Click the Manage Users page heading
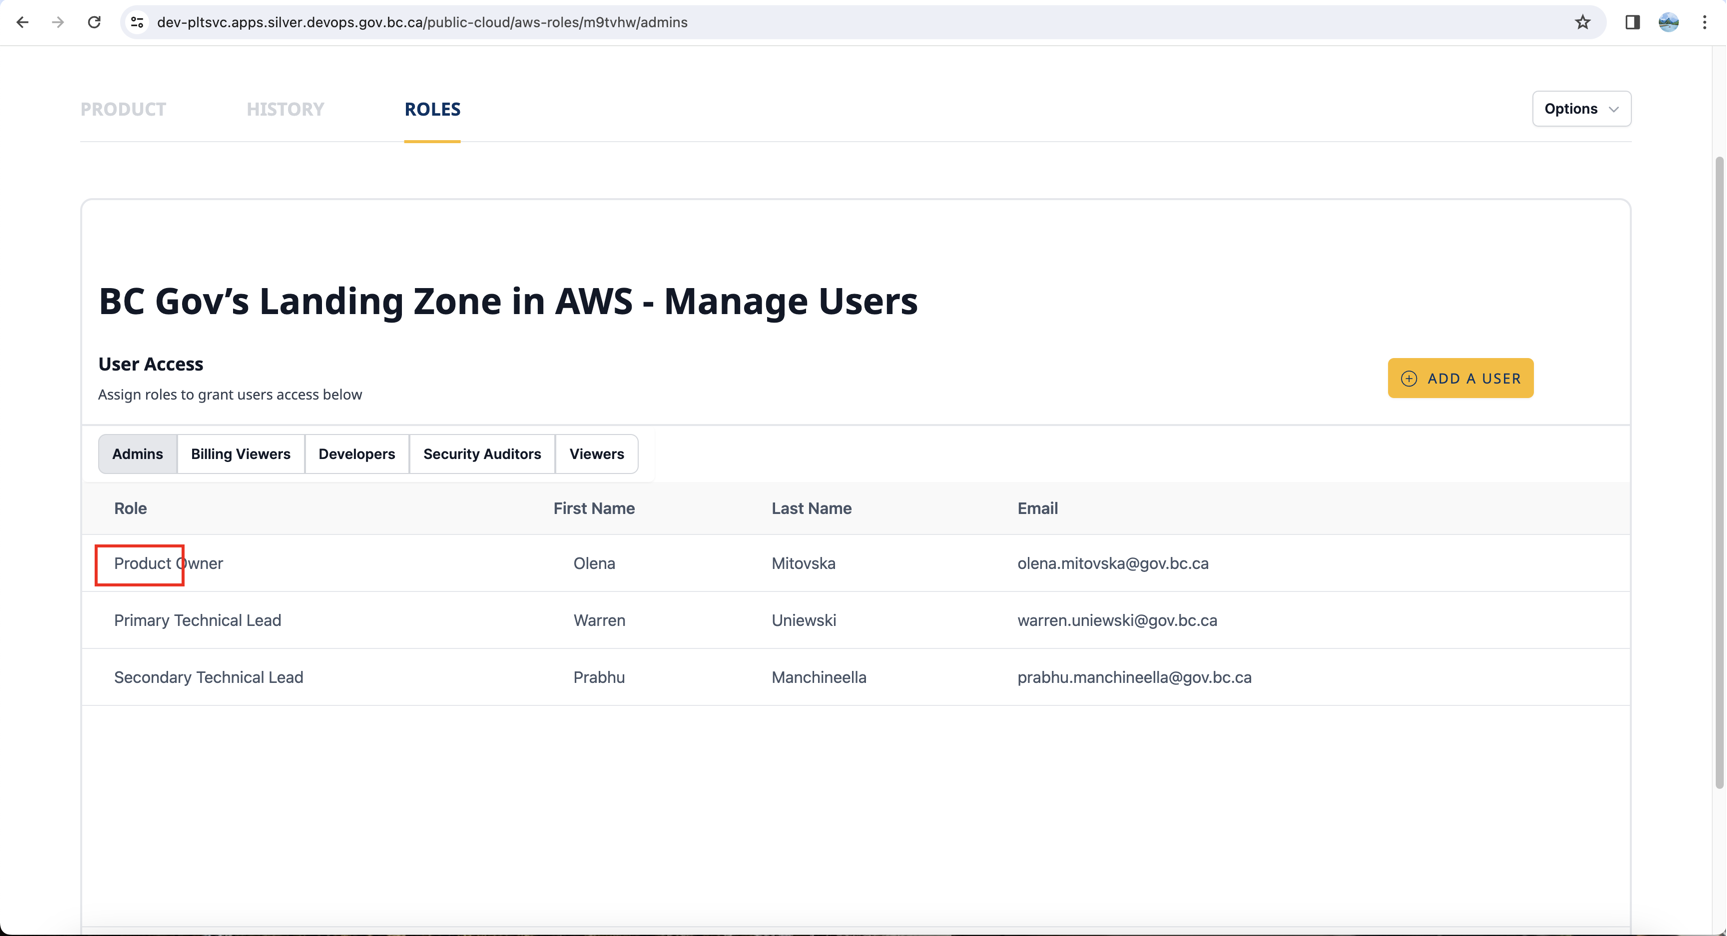 tap(508, 301)
